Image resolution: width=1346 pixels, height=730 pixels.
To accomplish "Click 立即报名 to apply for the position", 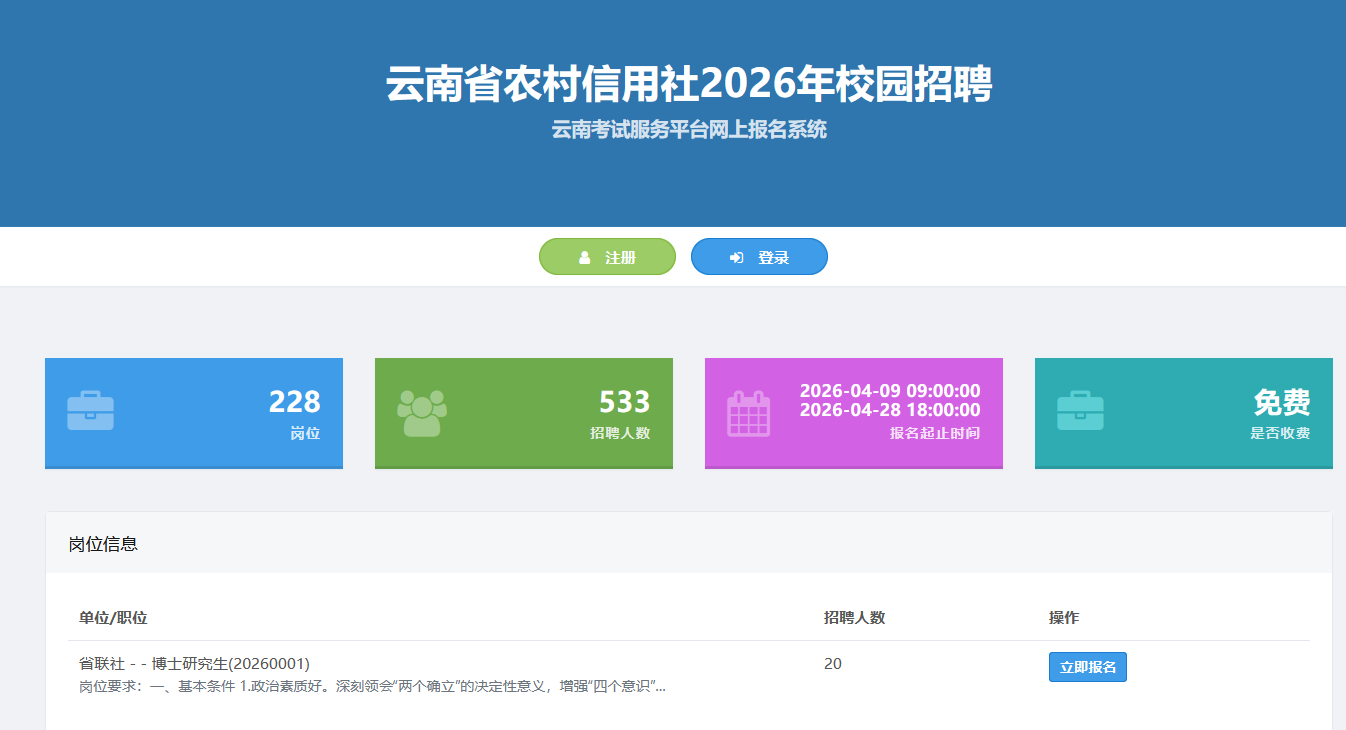I will pyautogui.click(x=1087, y=666).
